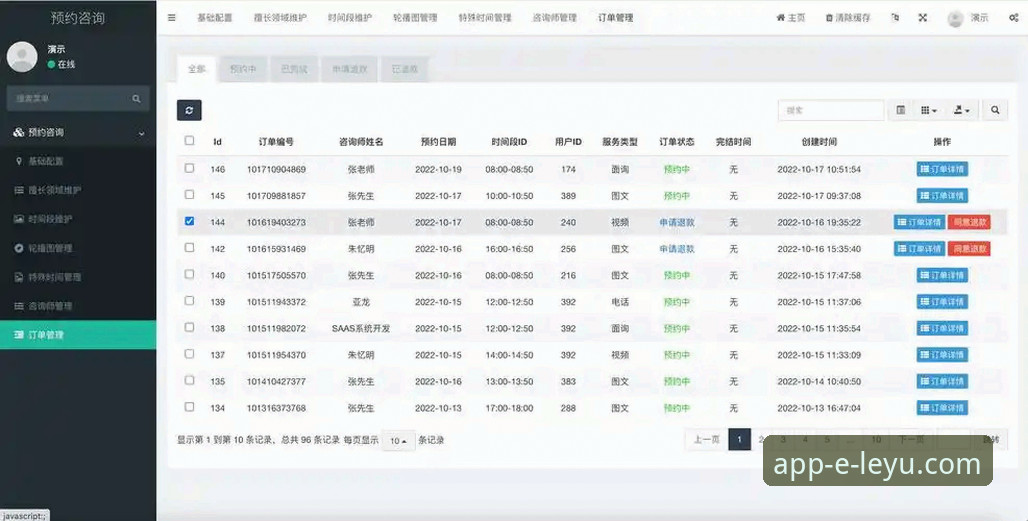Viewport: 1028px width, 521px height.
Task: Open 特殊时间管理 tab in top navigation
Action: 485,18
